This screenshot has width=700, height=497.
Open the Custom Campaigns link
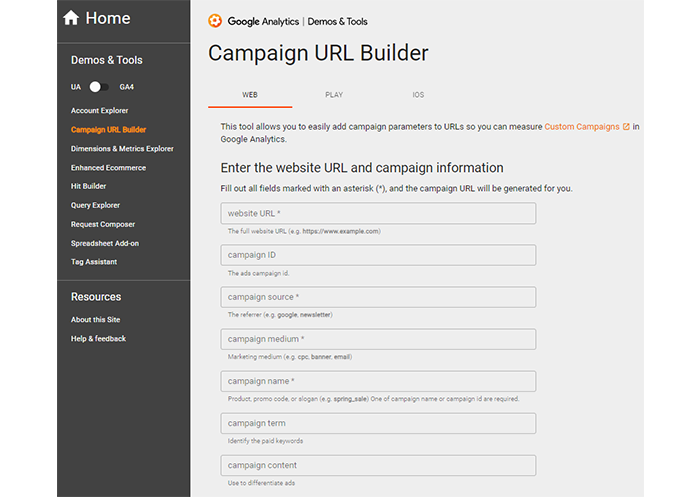coord(582,127)
